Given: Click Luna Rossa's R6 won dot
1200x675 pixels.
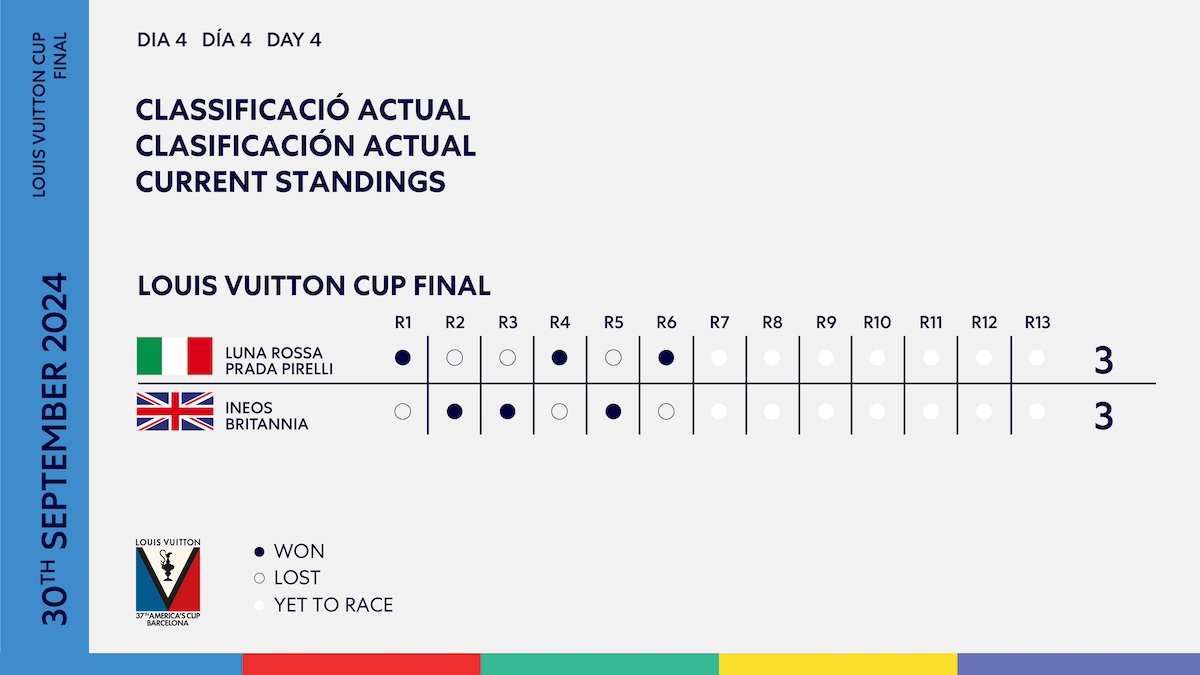Looking at the screenshot, I should 666,357.
